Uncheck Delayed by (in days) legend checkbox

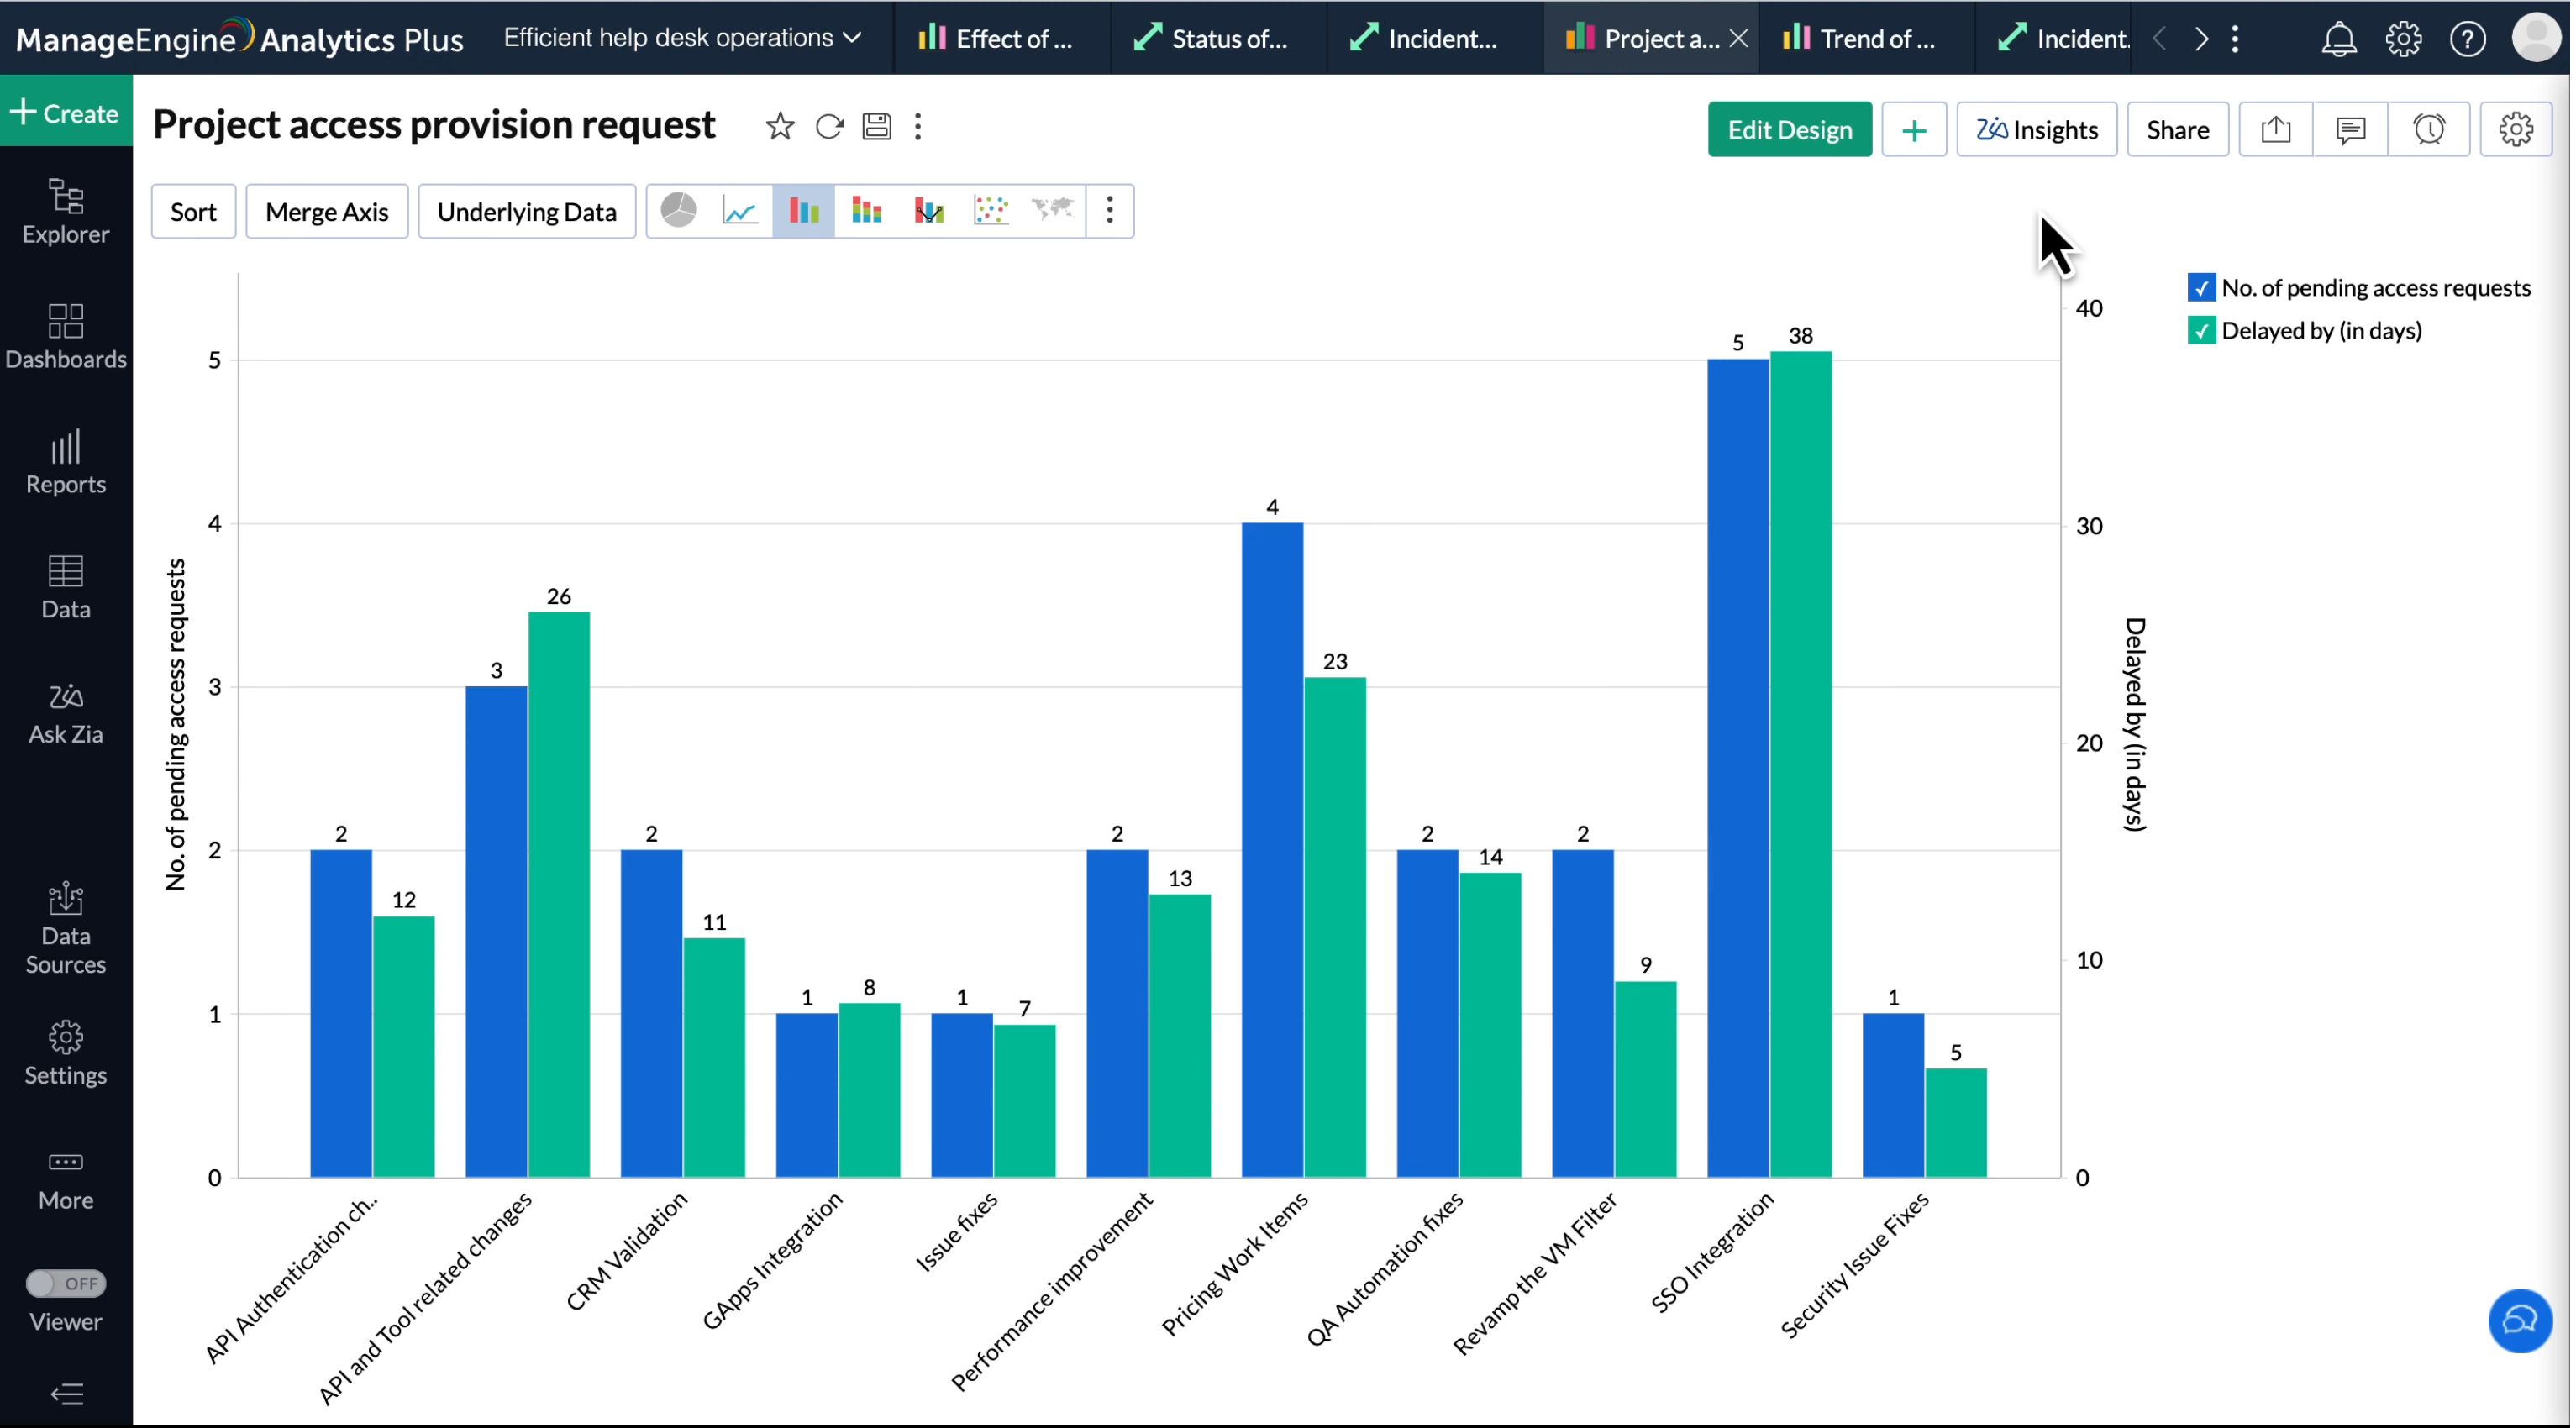2203,331
